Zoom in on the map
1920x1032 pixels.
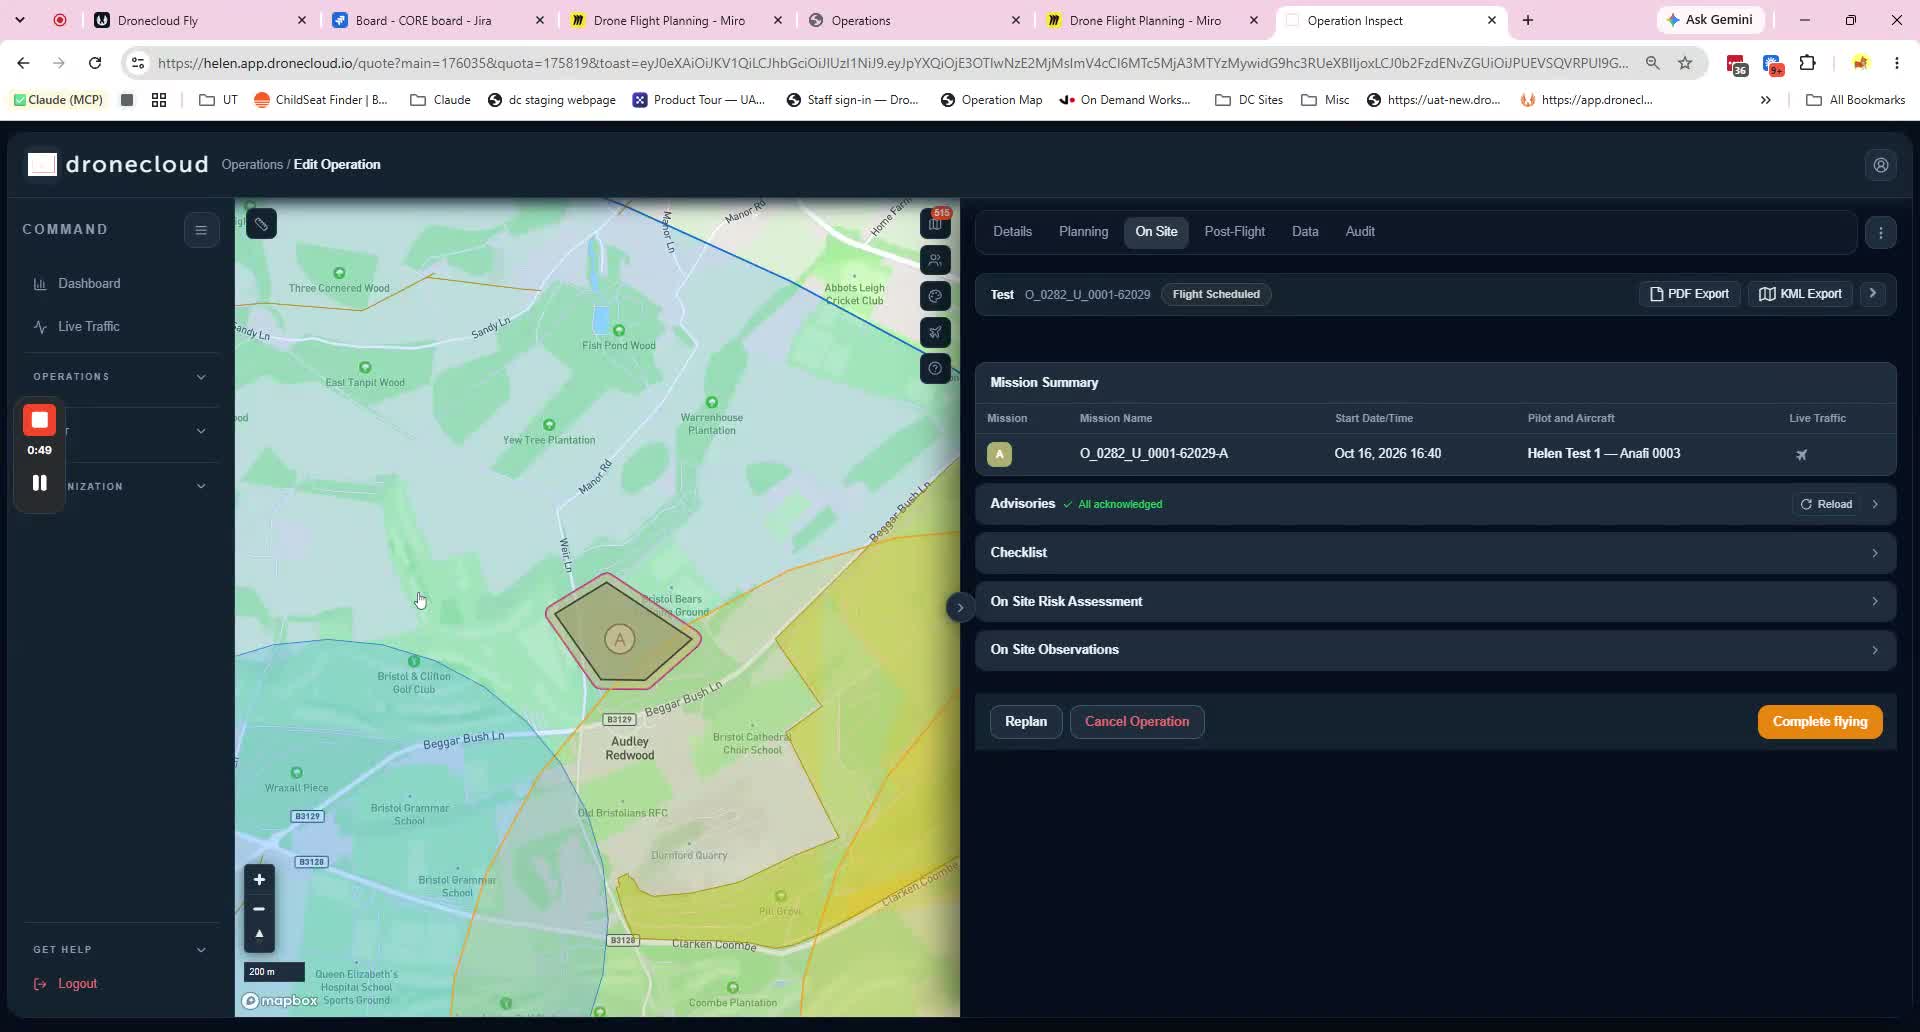tap(259, 880)
